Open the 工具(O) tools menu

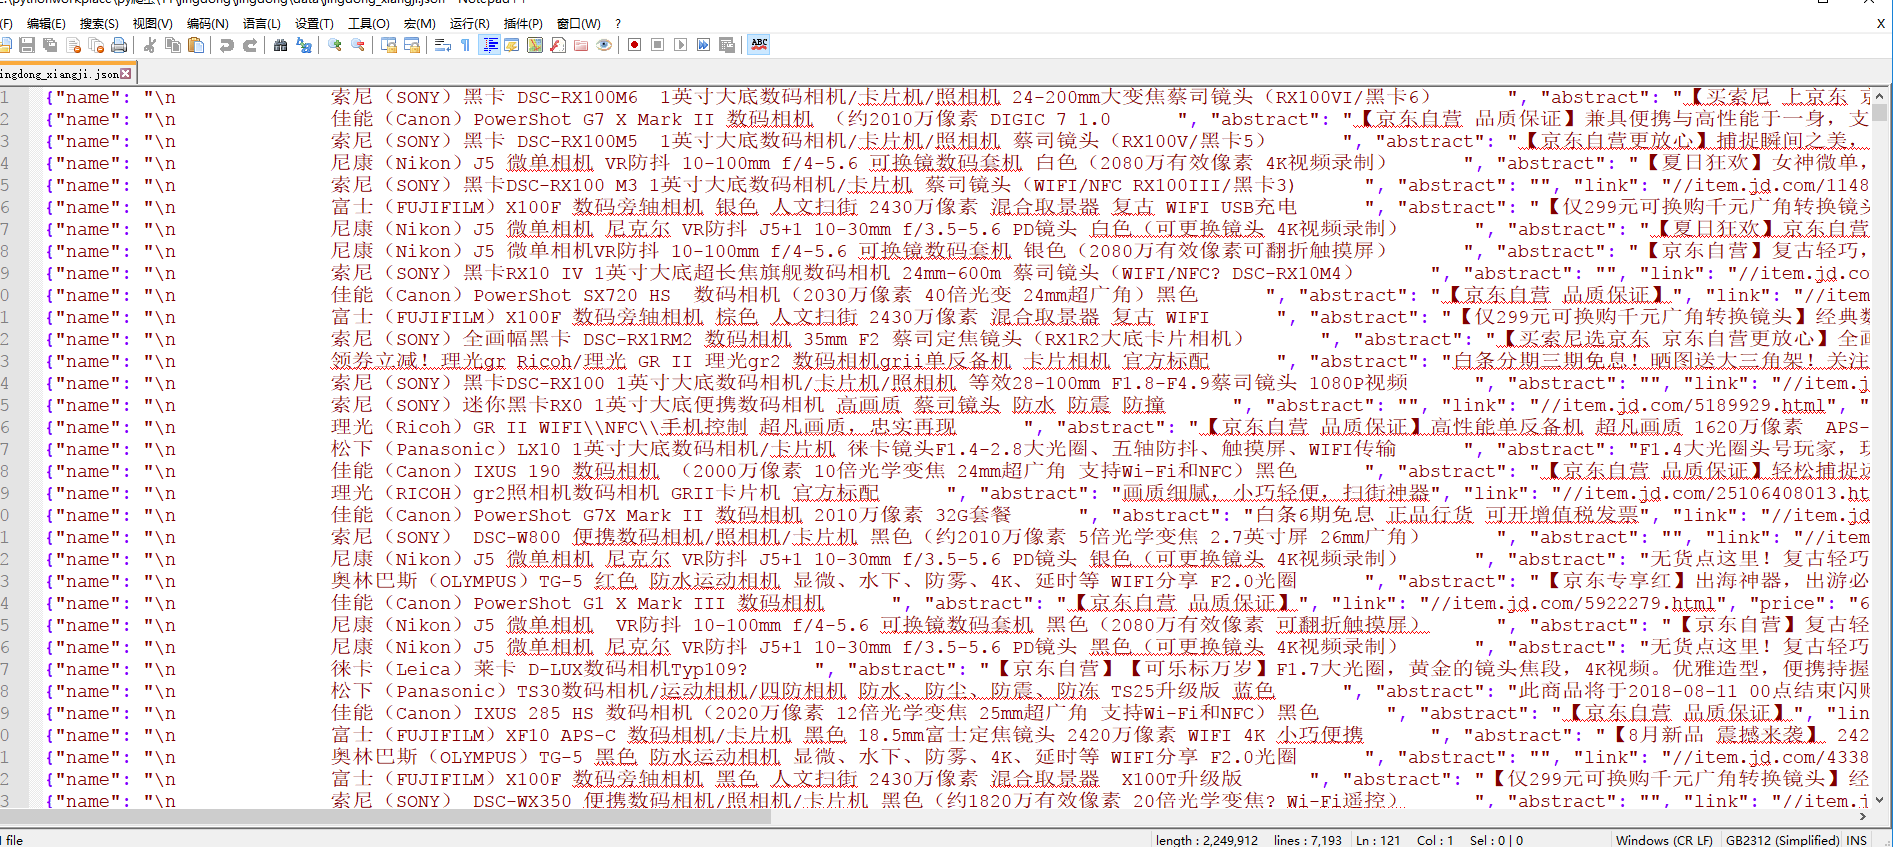coord(368,23)
